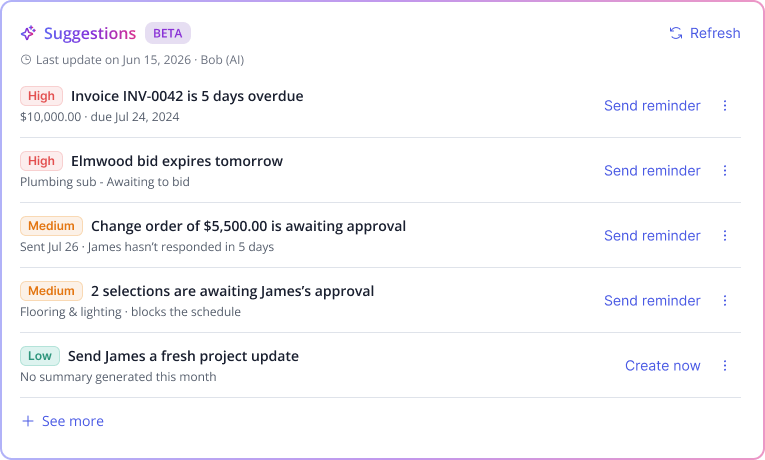Open the Elmwood bid expires tomorrow suggestion
765x460 pixels.
(x=177, y=161)
